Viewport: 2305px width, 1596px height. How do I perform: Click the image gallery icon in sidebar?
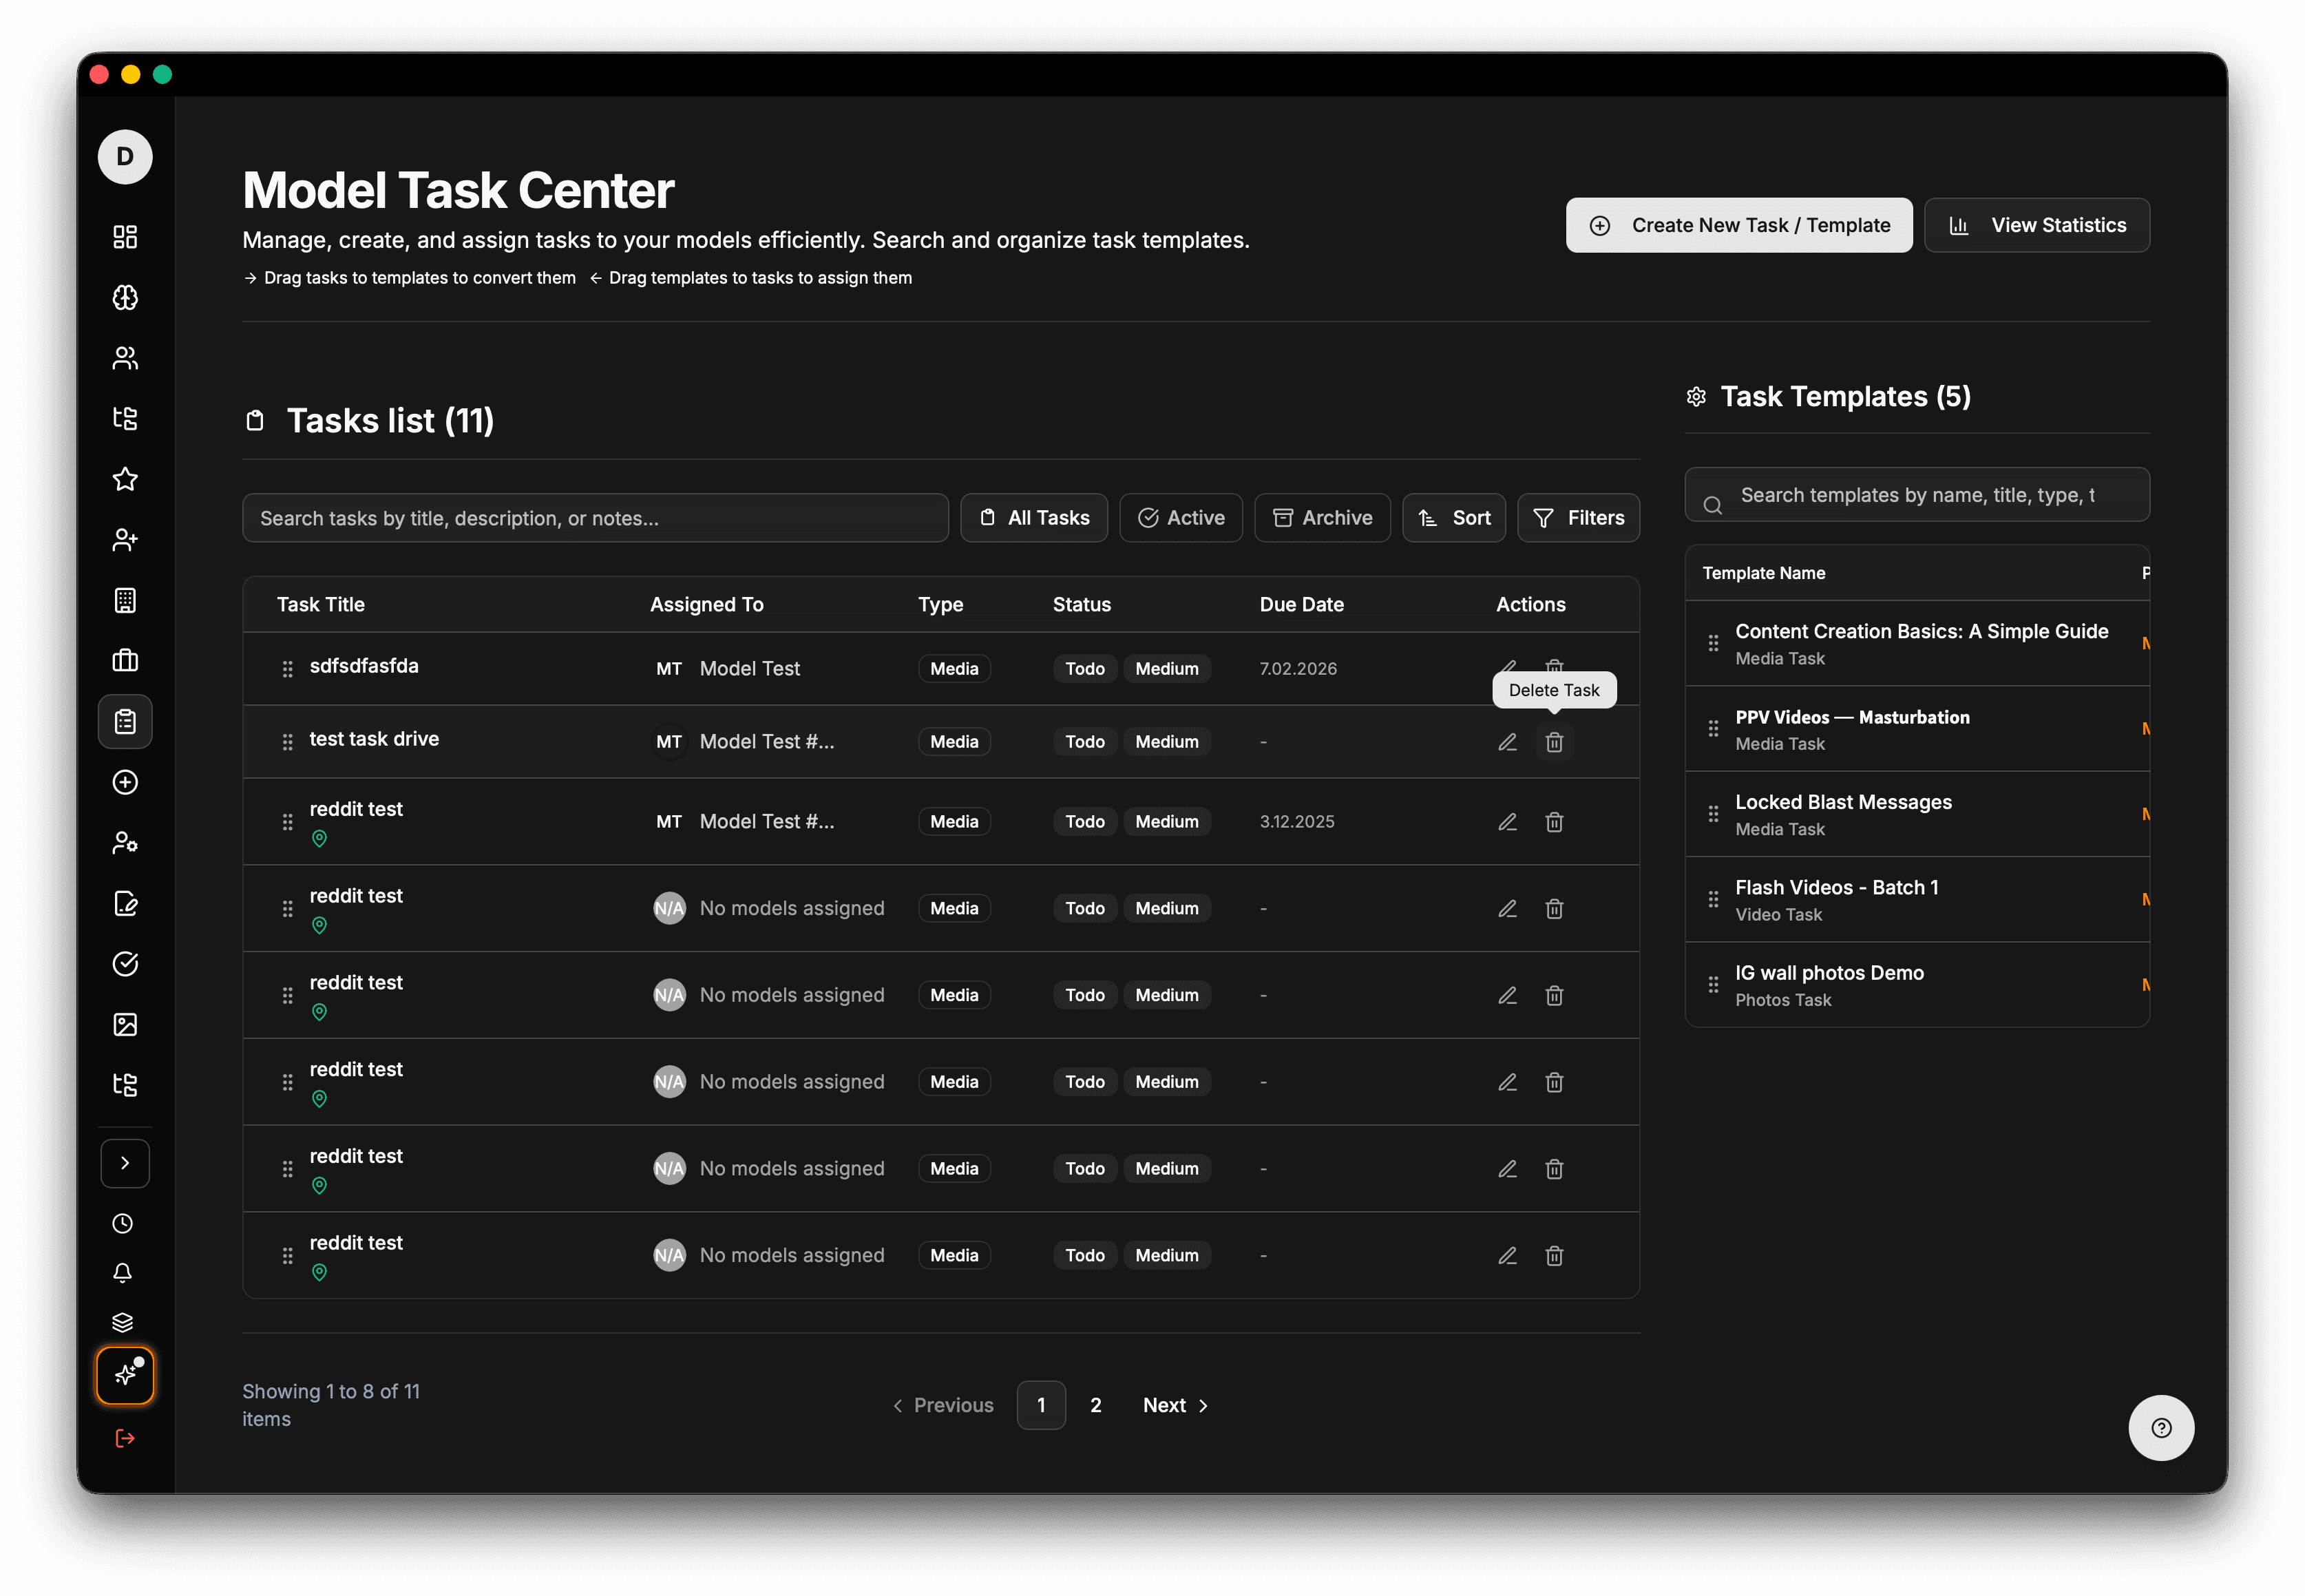[125, 1024]
